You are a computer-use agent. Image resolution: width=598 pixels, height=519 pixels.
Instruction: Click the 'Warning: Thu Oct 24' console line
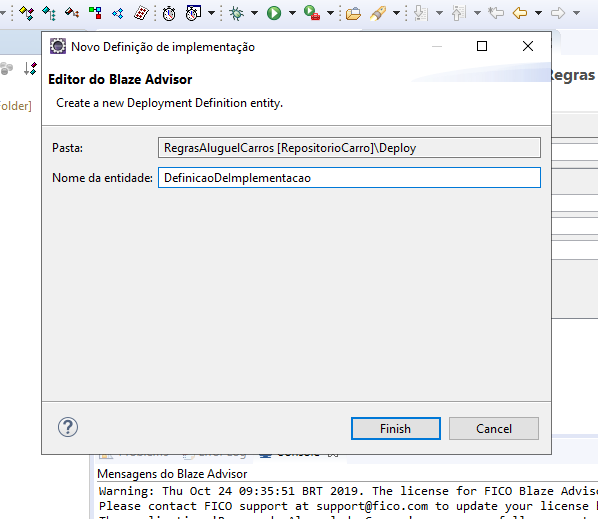[348, 491]
